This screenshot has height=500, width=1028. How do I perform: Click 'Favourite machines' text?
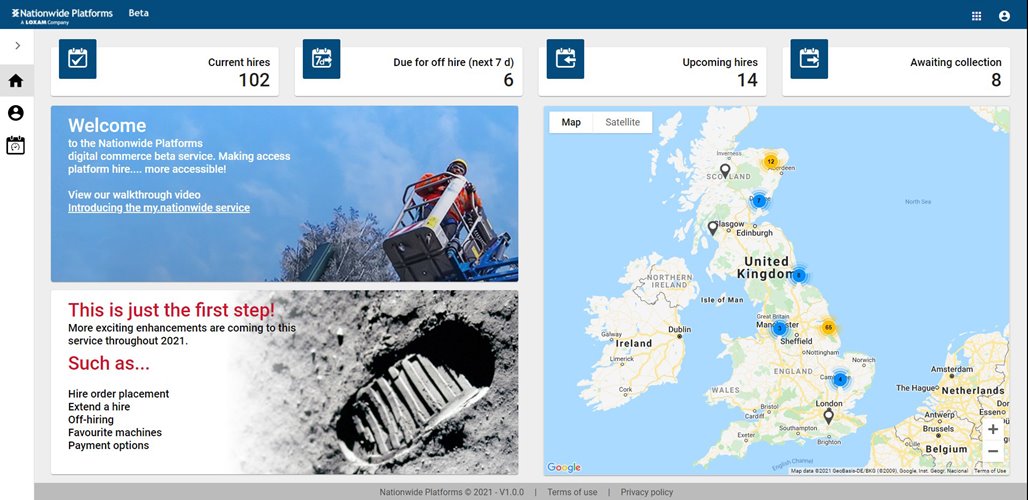coord(115,433)
